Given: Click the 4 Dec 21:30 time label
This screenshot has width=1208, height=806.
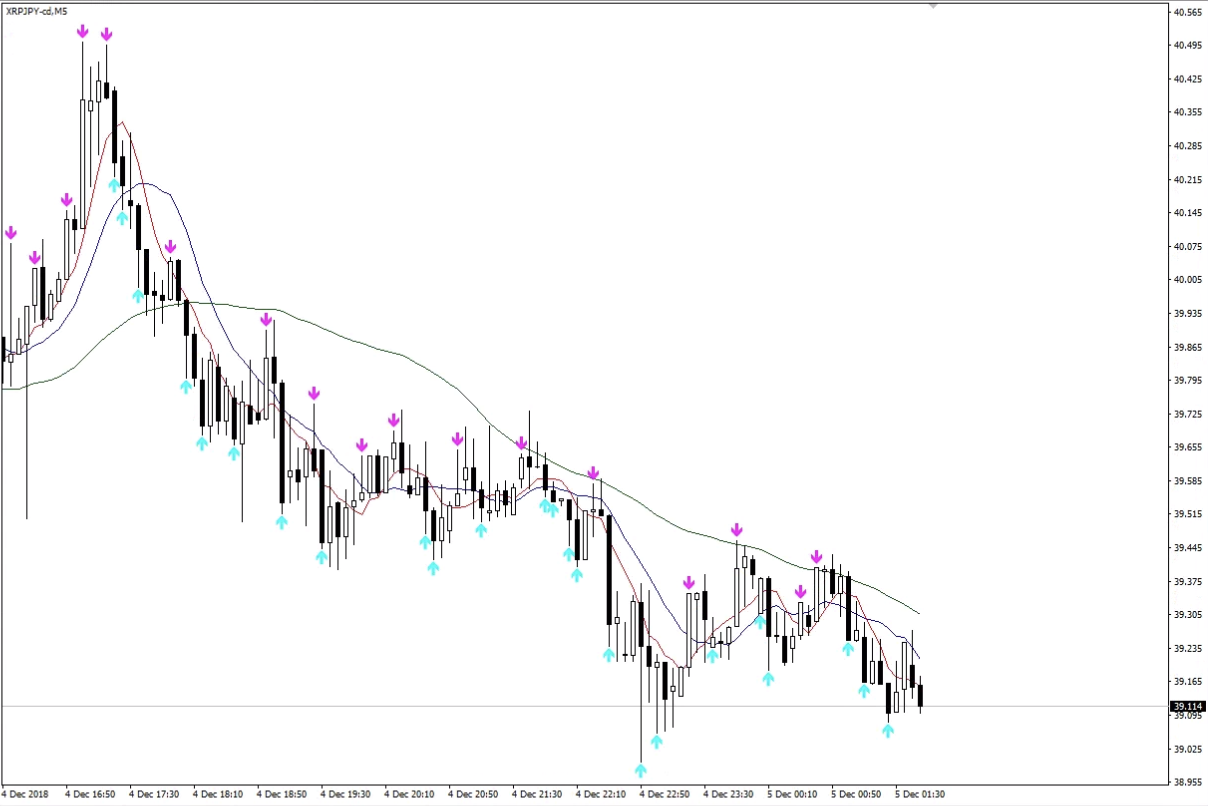Looking at the screenshot, I should 537,795.
